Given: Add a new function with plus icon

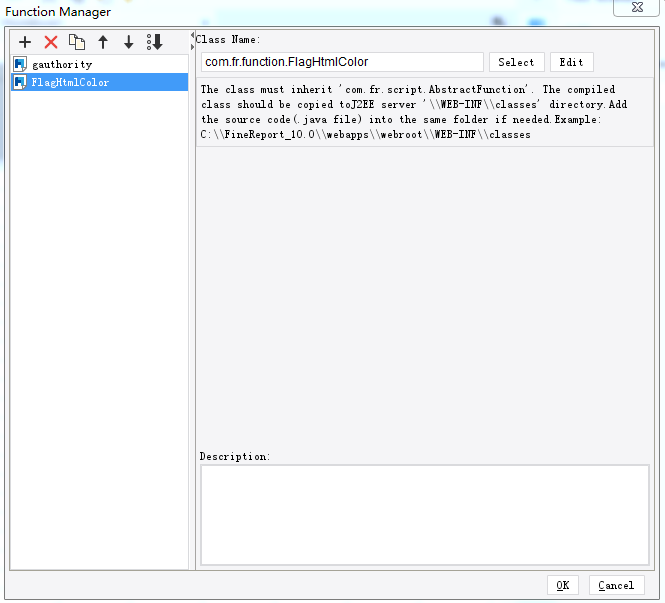Looking at the screenshot, I should 25,42.
